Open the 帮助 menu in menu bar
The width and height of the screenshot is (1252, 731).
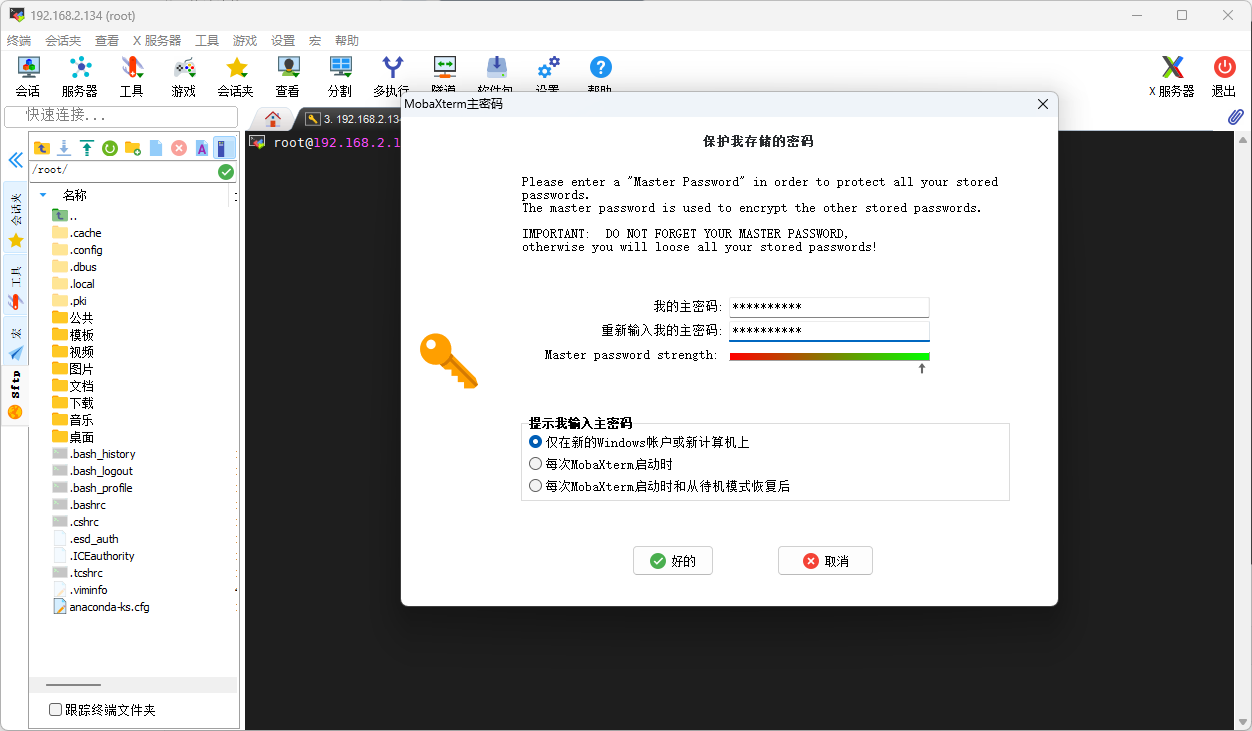point(347,41)
